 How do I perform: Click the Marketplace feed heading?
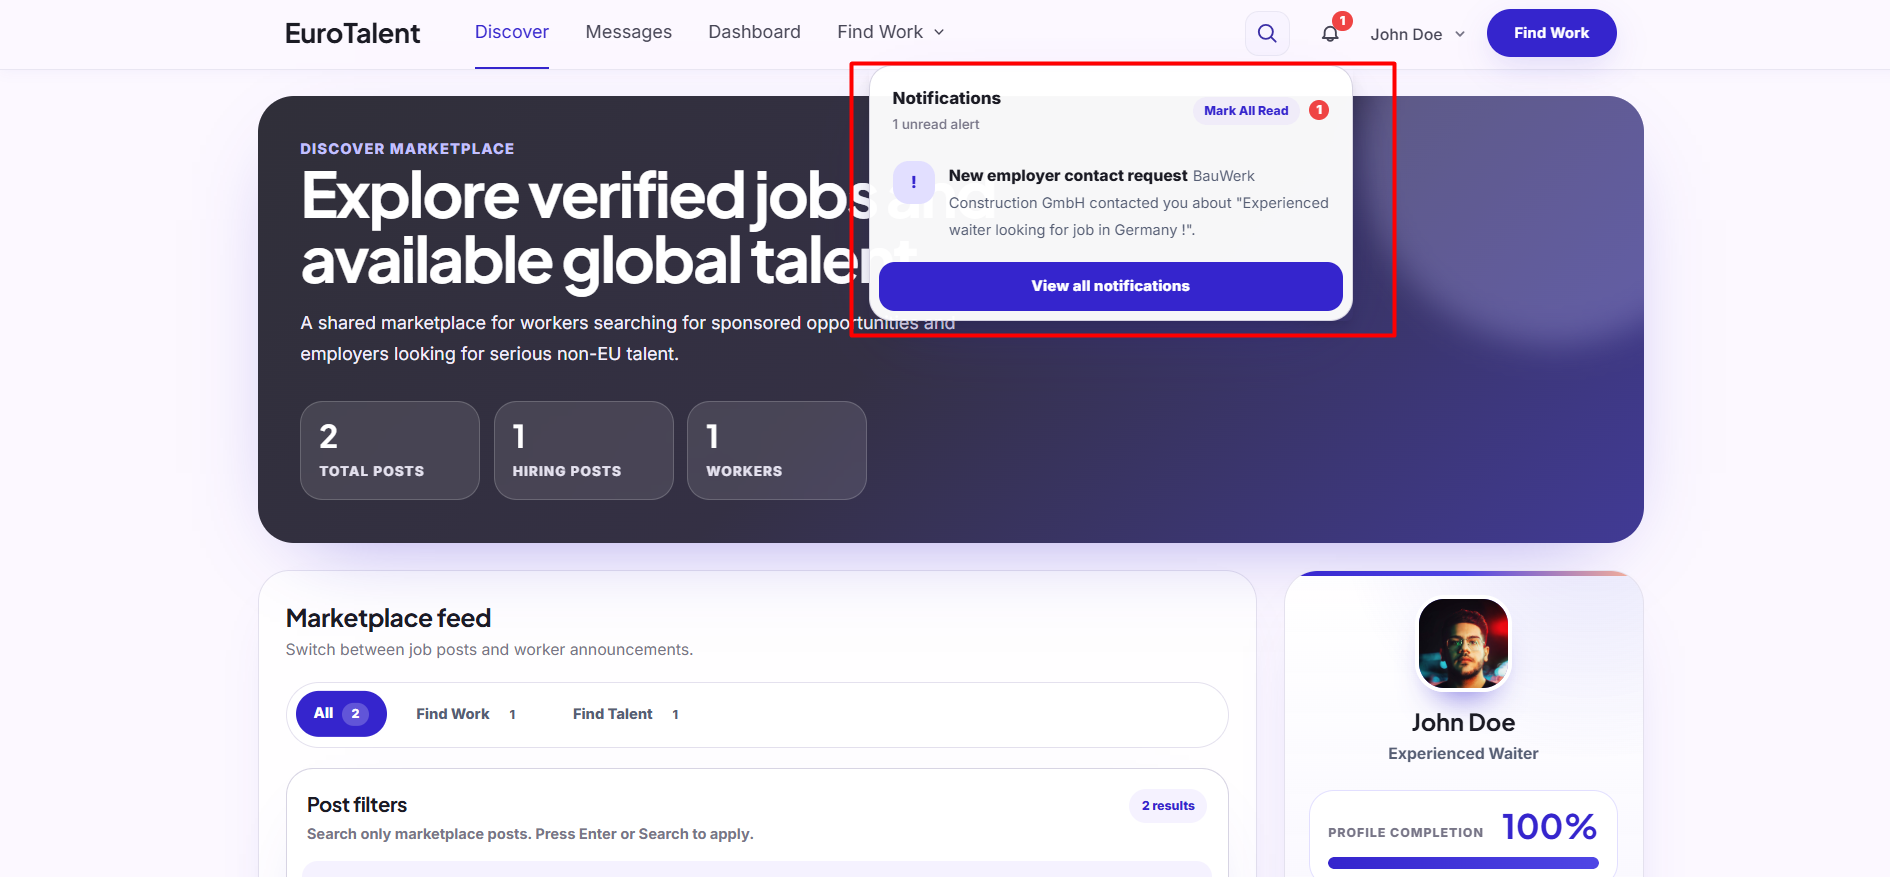[388, 619]
